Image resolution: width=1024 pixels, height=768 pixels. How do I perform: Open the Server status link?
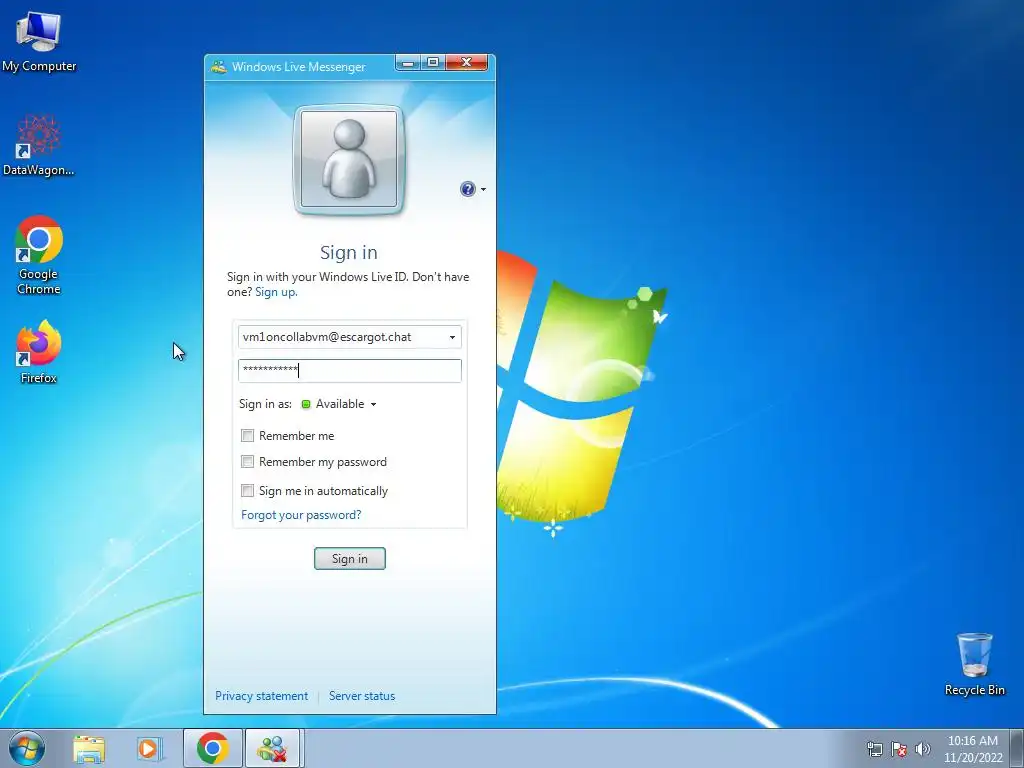coord(362,696)
